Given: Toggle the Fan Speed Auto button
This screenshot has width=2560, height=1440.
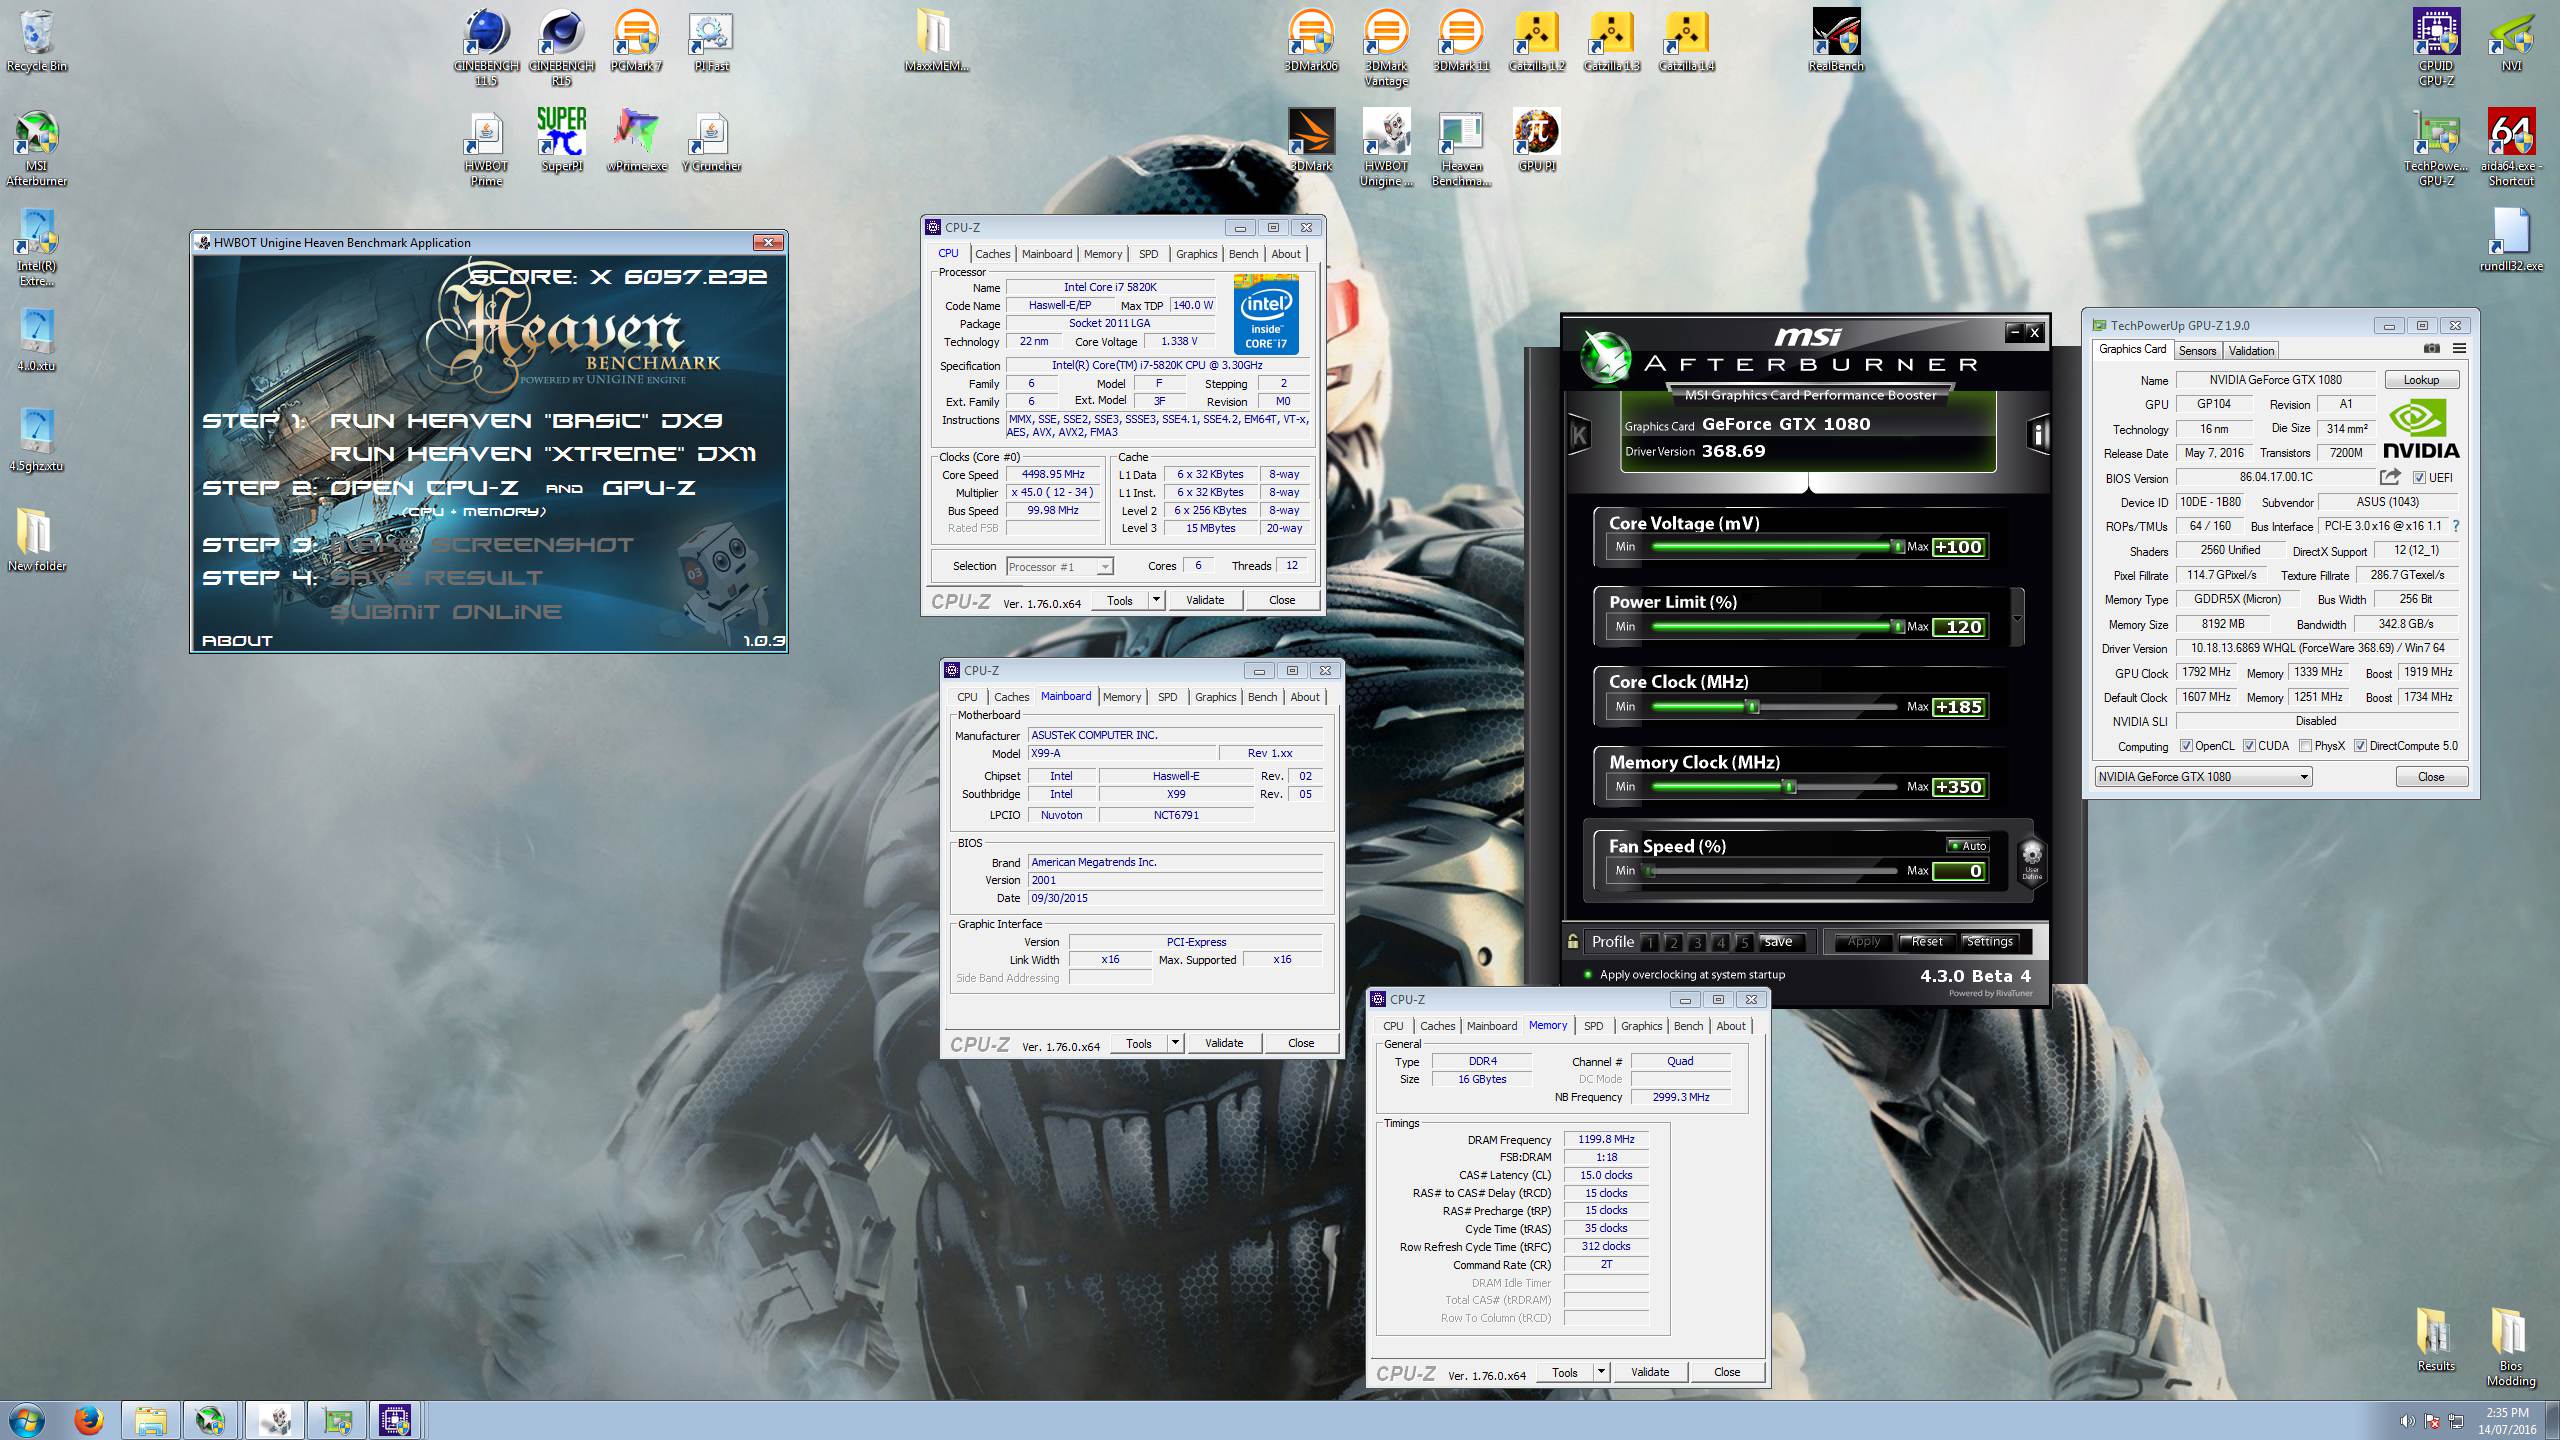Looking at the screenshot, I should (x=1968, y=846).
